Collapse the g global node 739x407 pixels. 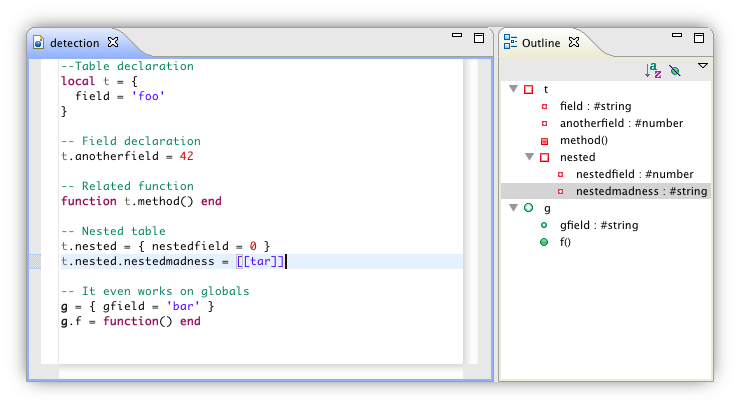click(514, 207)
